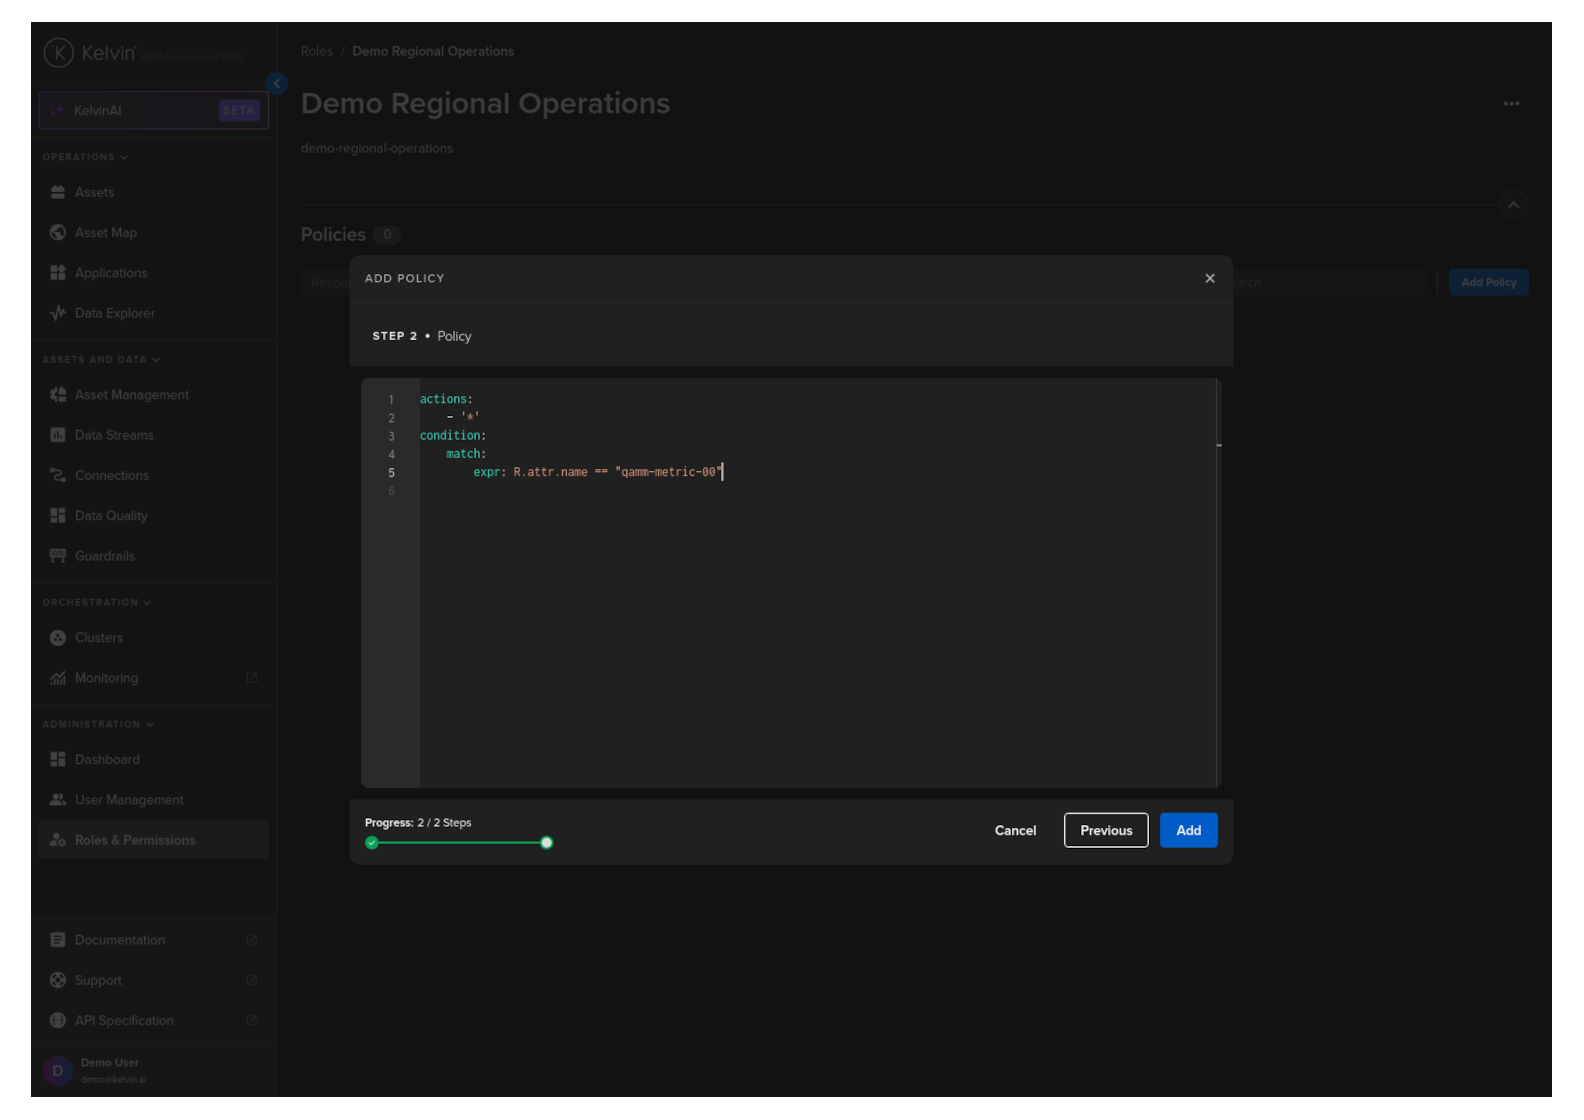Screen dimensions: 1584x1120
Task: Click the Previous button
Action: coord(1105,830)
